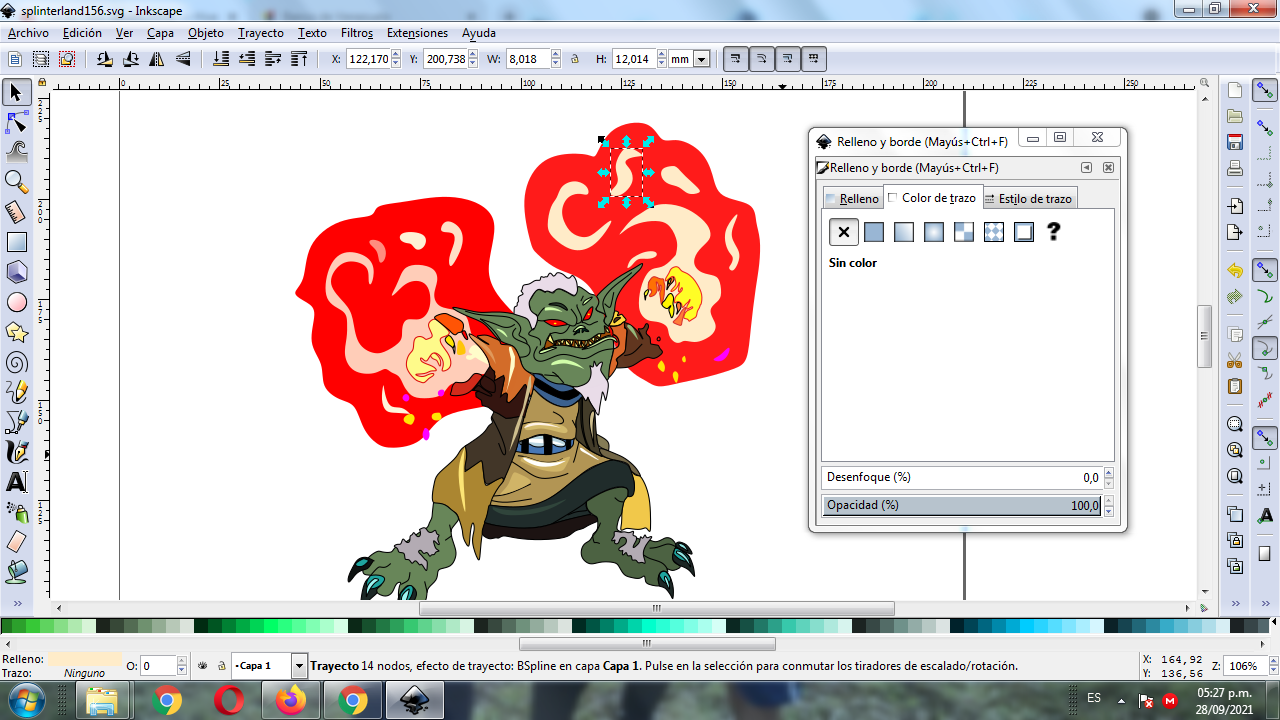Pick the Measure ruler tool
The width and height of the screenshot is (1280, 720).
click(x=16, y=212)
